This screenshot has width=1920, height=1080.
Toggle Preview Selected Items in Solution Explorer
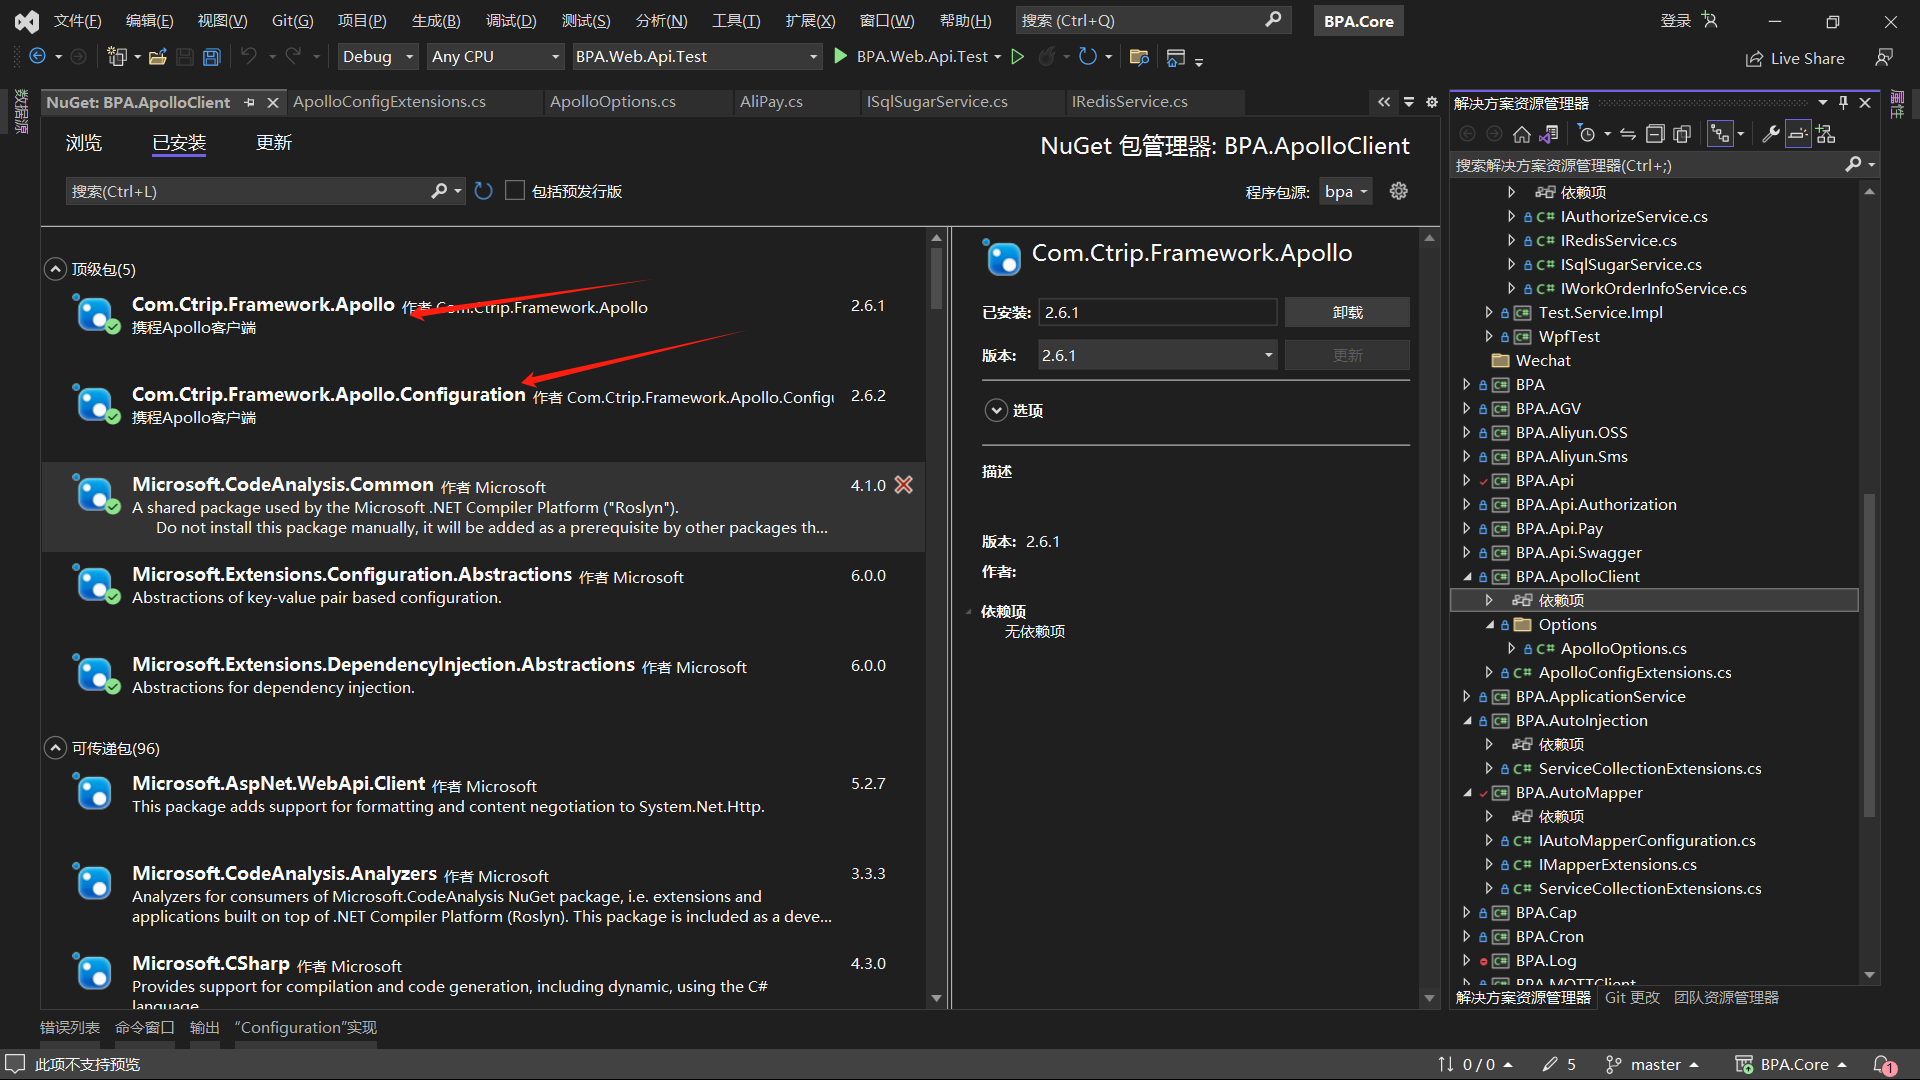pyautogui.click(x=1798, y=134)
